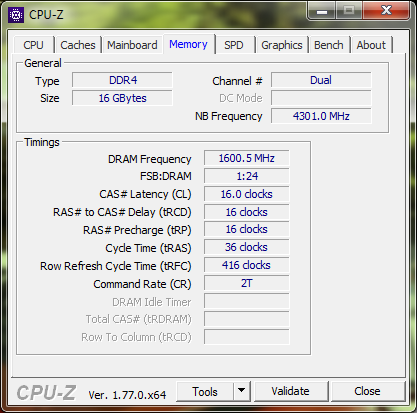Click the Validate button

click(x=290, y=391)
